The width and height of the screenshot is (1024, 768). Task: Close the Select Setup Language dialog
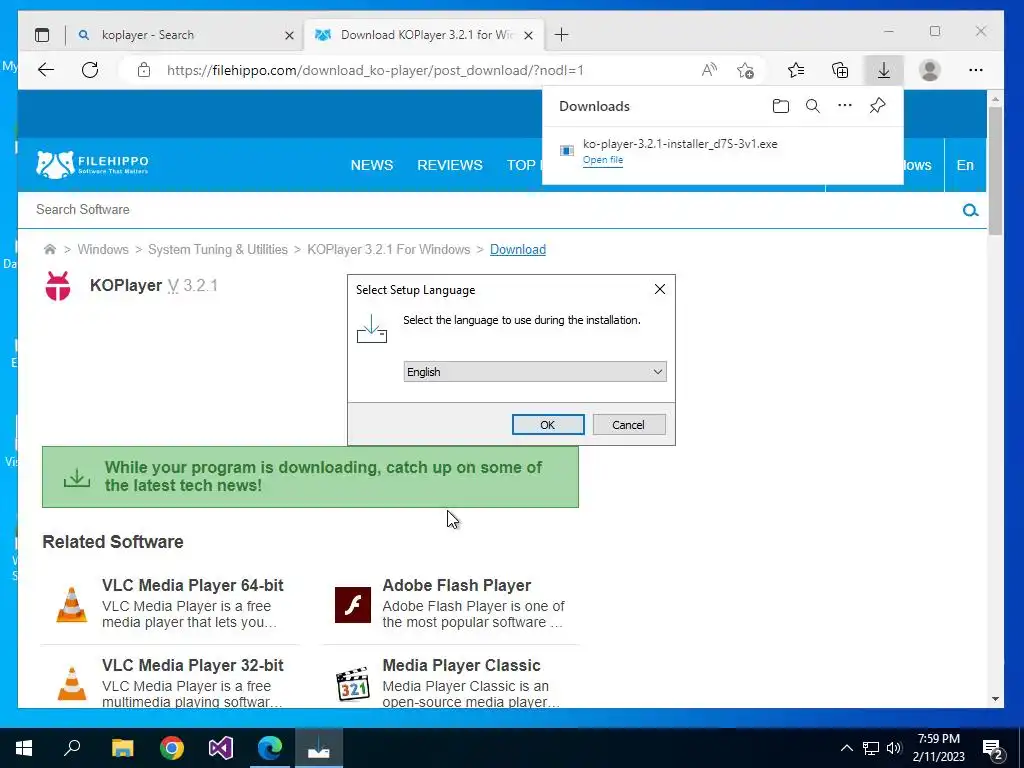click(660, 289)
